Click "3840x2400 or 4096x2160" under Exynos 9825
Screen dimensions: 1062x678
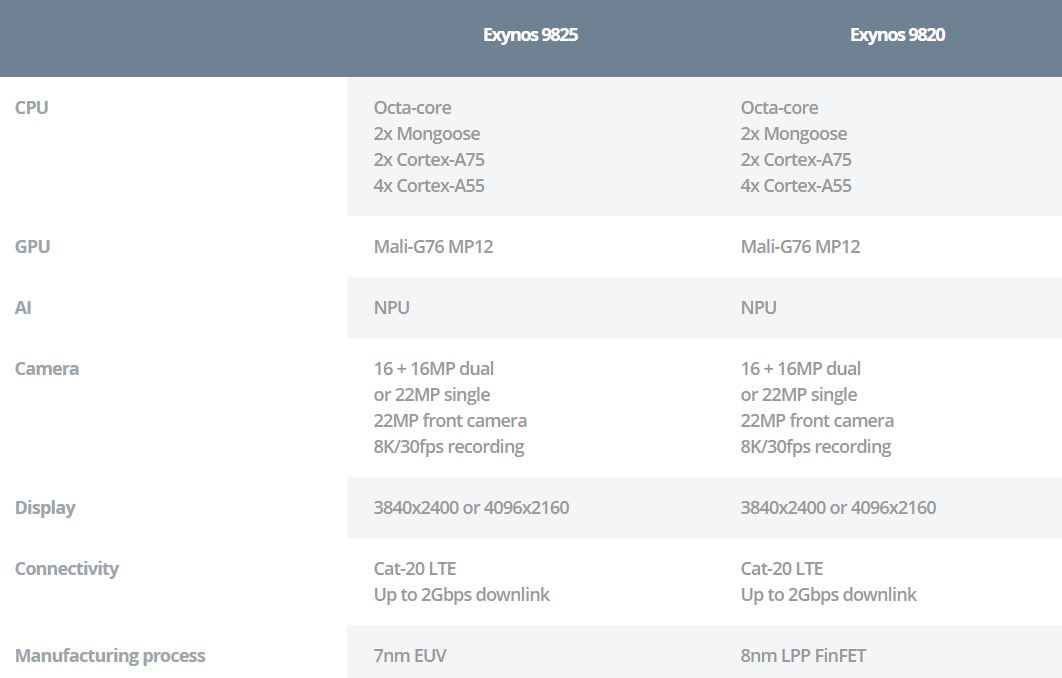click(471, 508)
